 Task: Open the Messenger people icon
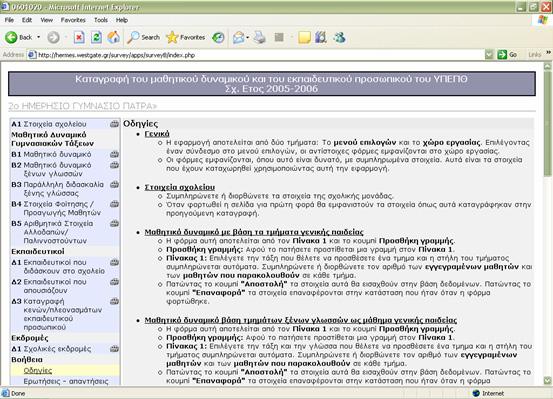point(340,37)
